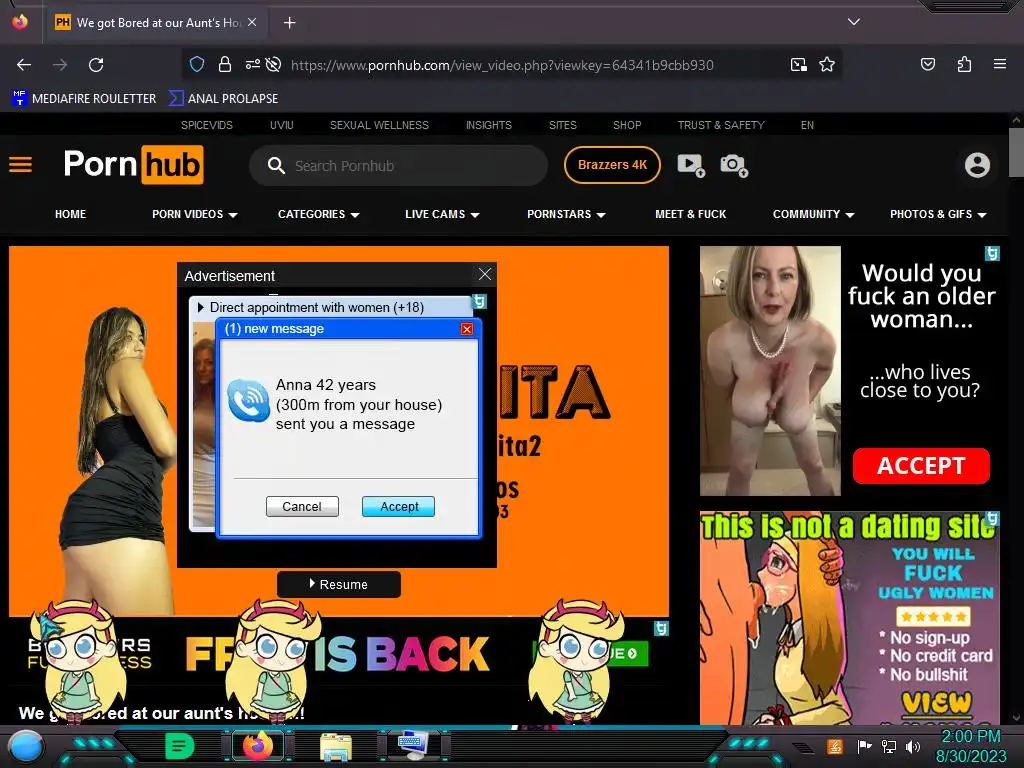Expand the list all tabs chevron
The image size is (1024, 768).
tap(854, 22)
